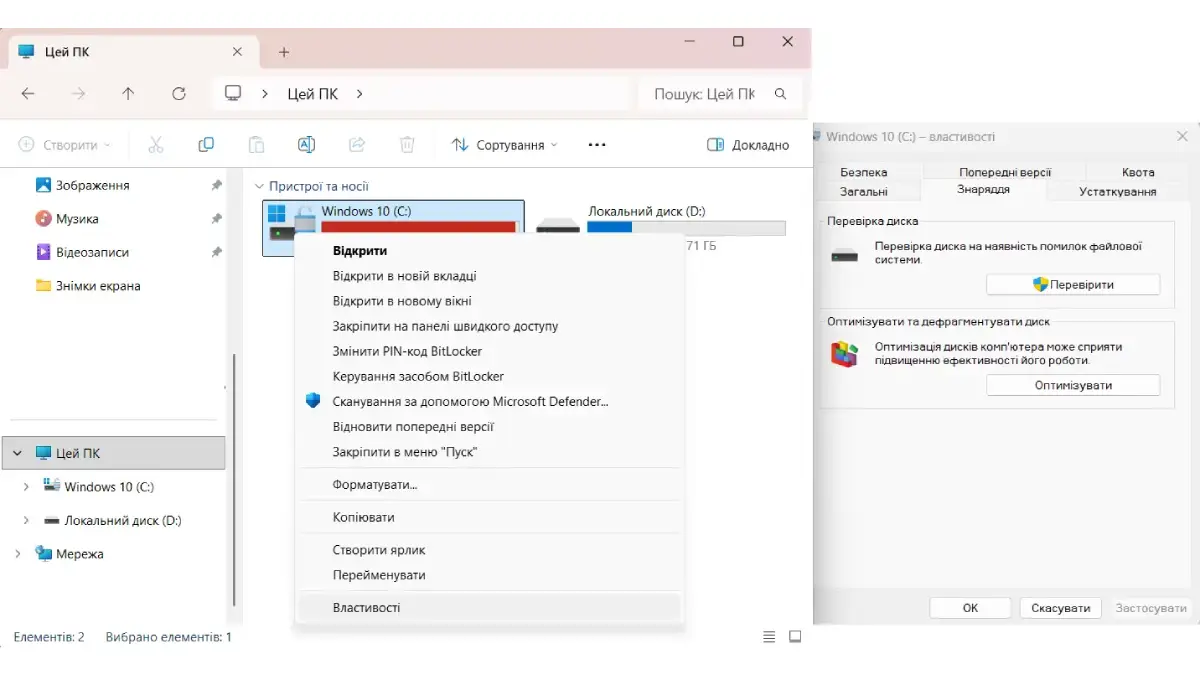The height and width of the screenshot is (675, 1200).
Task: Click chevron before Цей ПК in address bar
Action: [265, 94]
